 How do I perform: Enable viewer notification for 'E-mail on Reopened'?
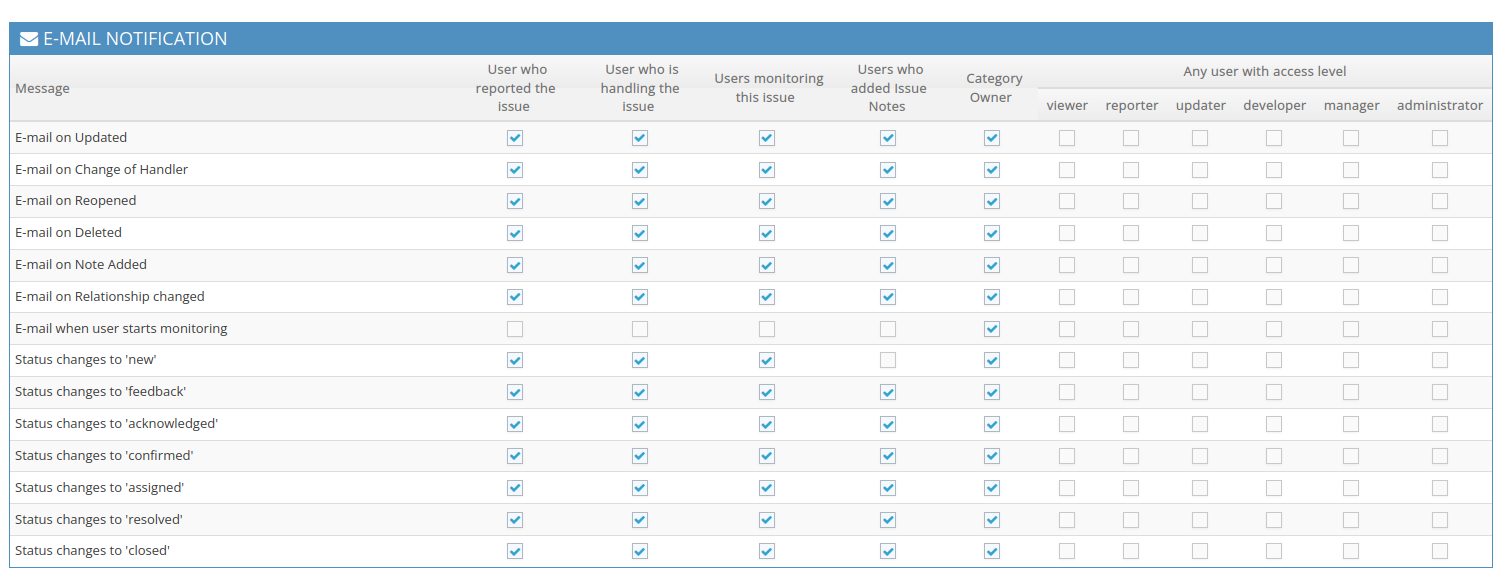(x=1066, y=201)
